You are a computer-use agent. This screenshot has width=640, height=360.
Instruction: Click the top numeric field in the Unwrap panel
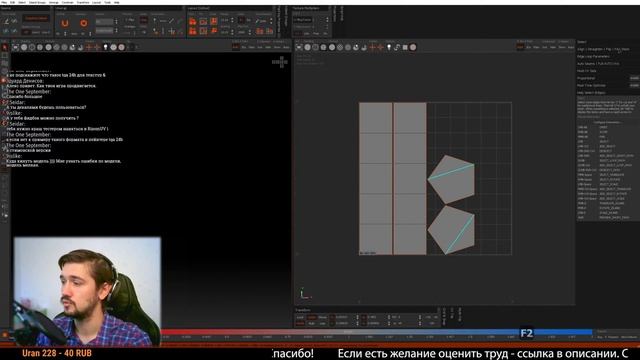tap(104, 21)
